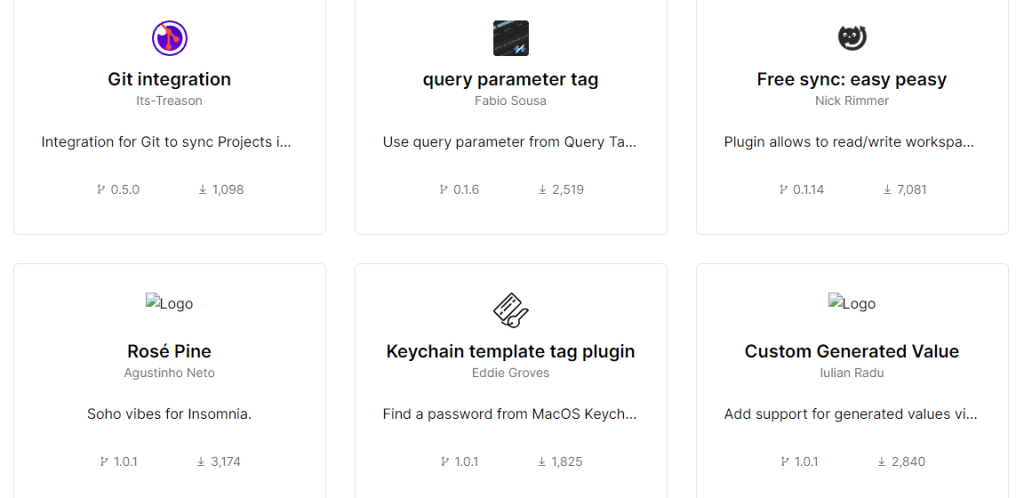Viewport: 1024px width, 498px height.
Task: Click the broken Logo image for Rosé Pine
Action: click(x=169, y=302)
